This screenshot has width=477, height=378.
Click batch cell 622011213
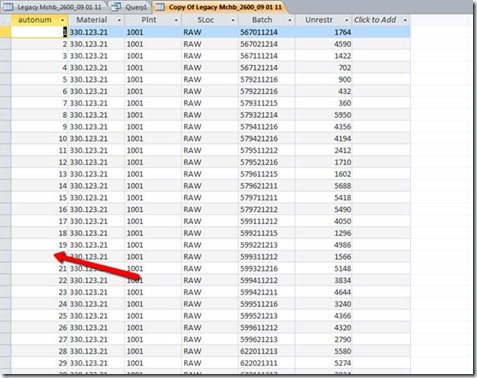(x=267, y=352)
